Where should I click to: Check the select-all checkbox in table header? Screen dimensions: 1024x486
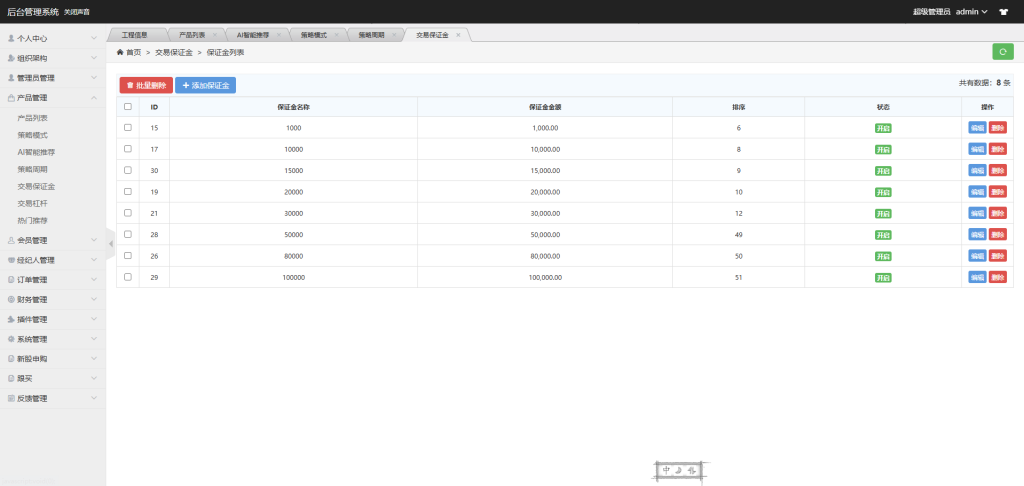pyautogui.click(x=127, y=106)
